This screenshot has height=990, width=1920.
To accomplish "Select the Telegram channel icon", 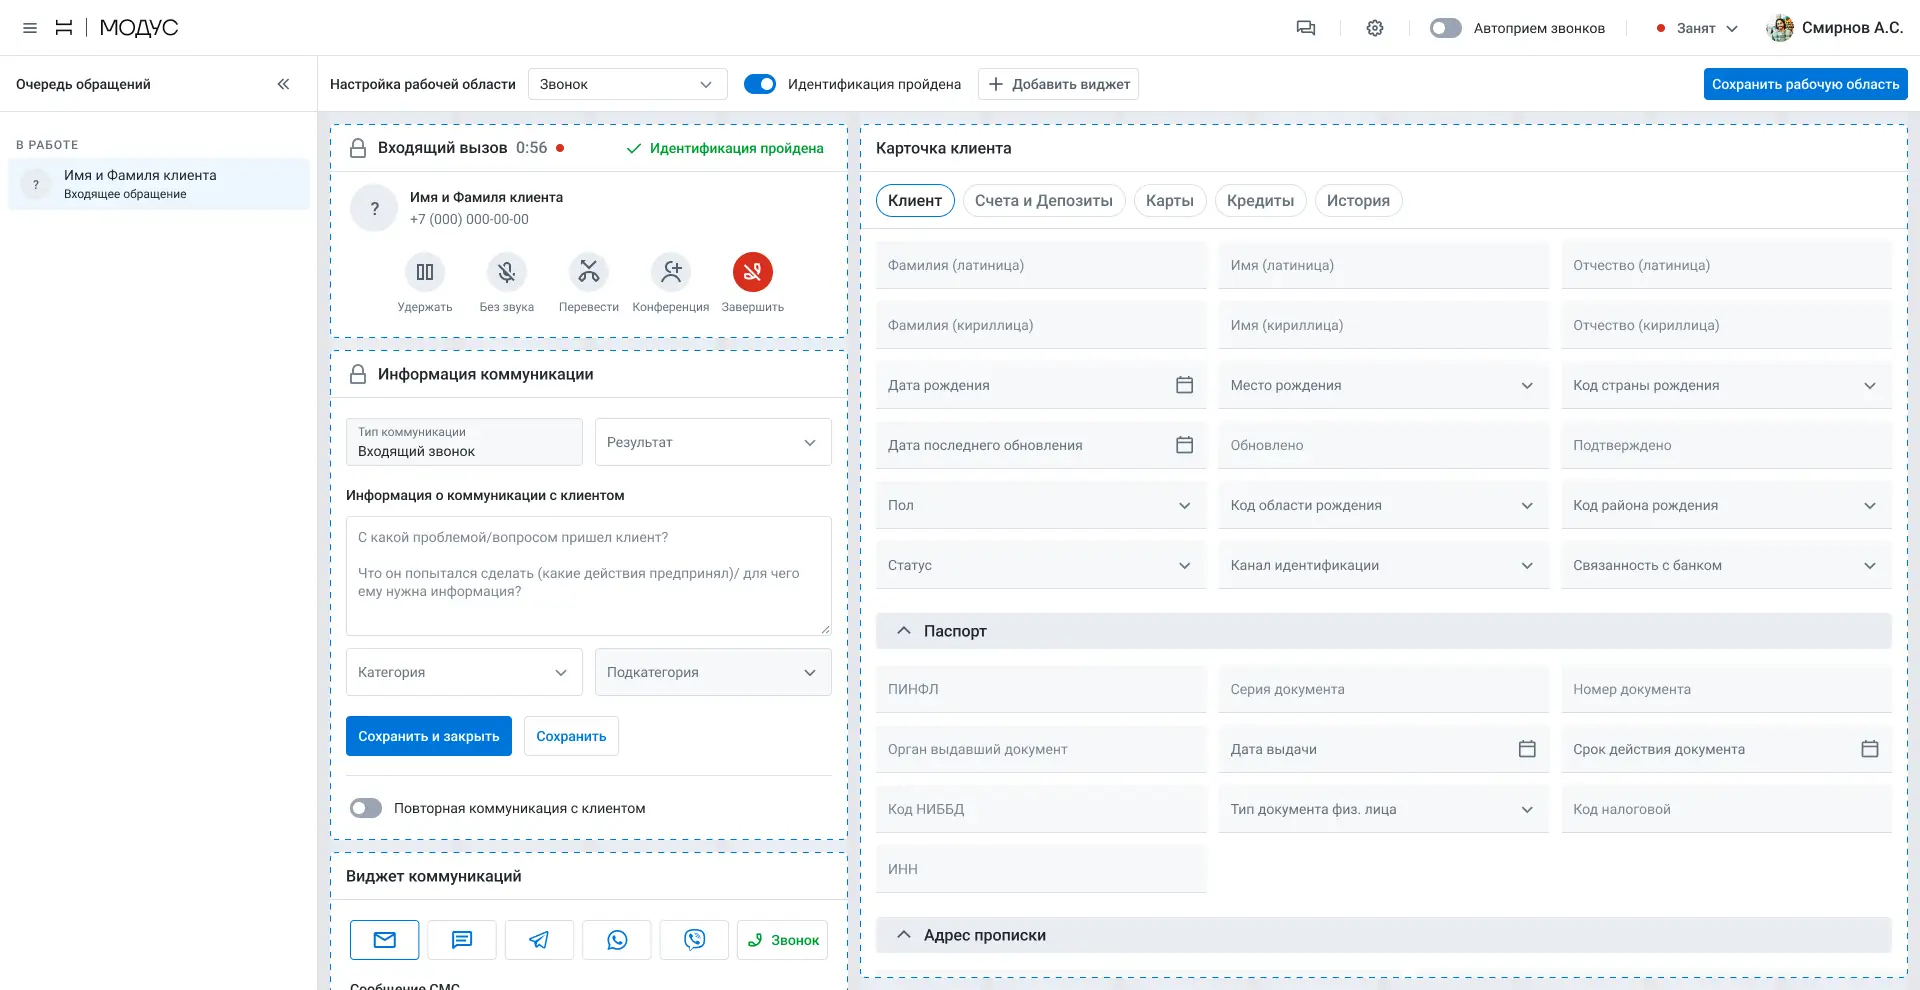I will 539,940.
